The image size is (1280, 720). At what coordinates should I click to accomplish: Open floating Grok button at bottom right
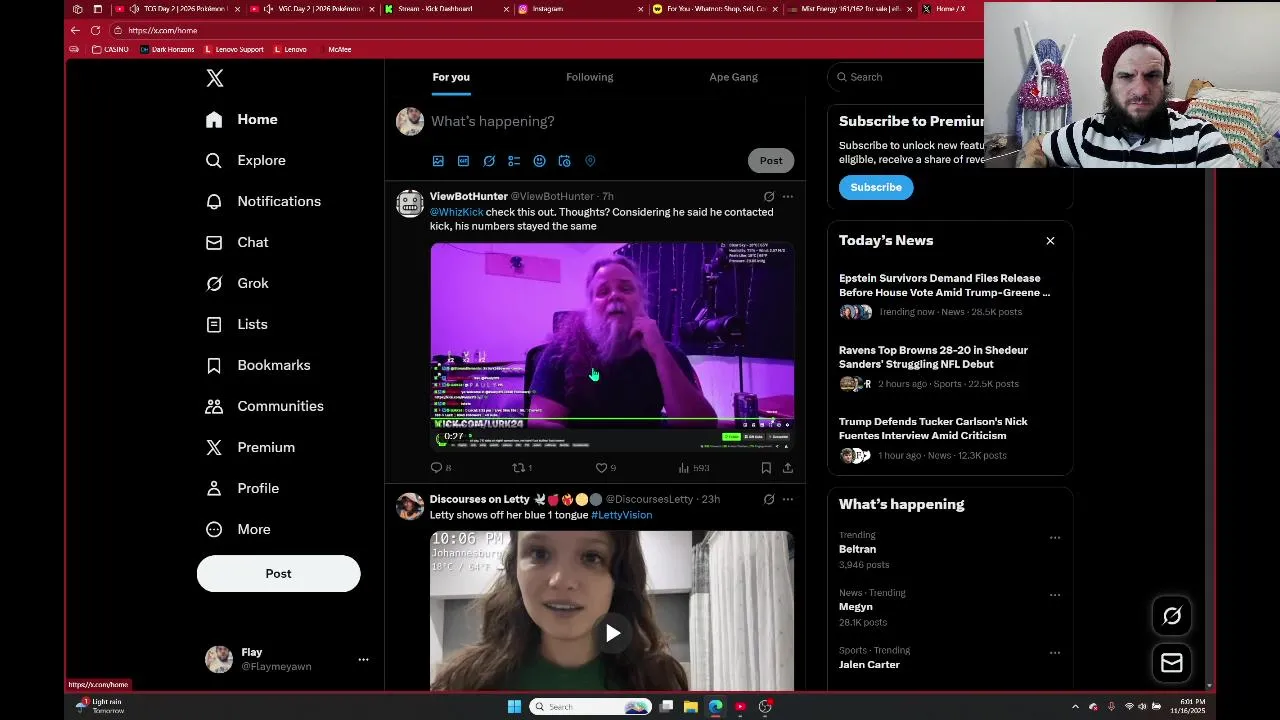click(x=1172, y=616)
